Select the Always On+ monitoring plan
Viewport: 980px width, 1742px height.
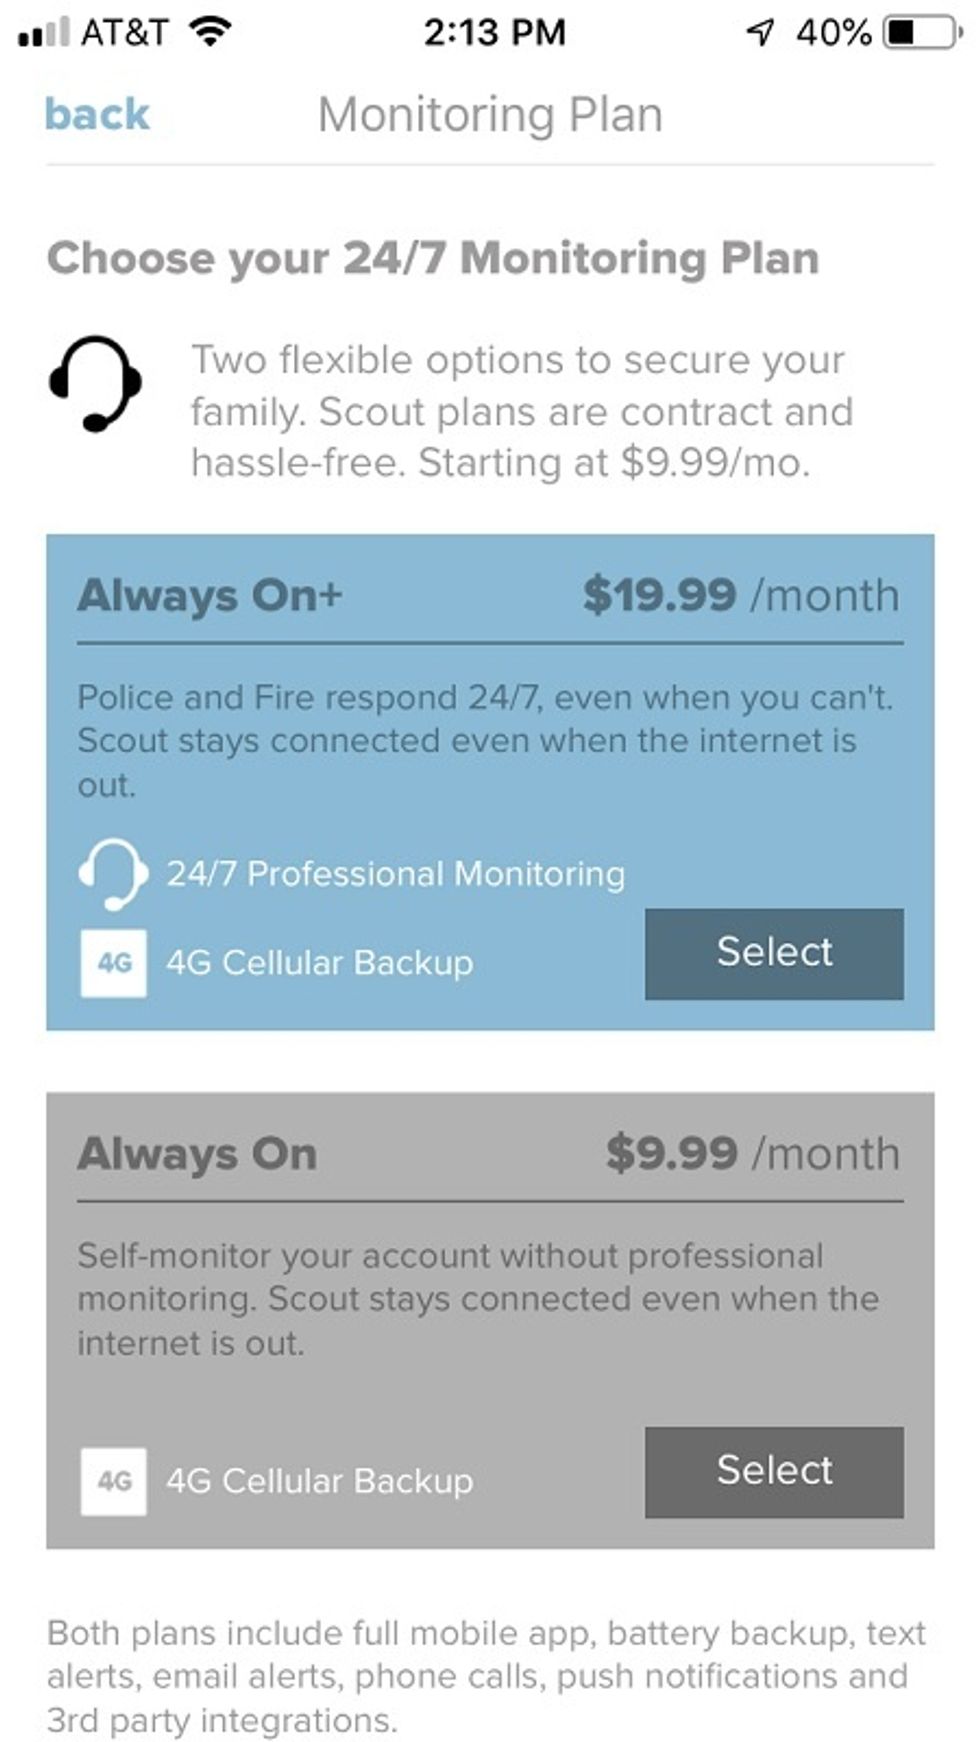[x=774, y=952]
